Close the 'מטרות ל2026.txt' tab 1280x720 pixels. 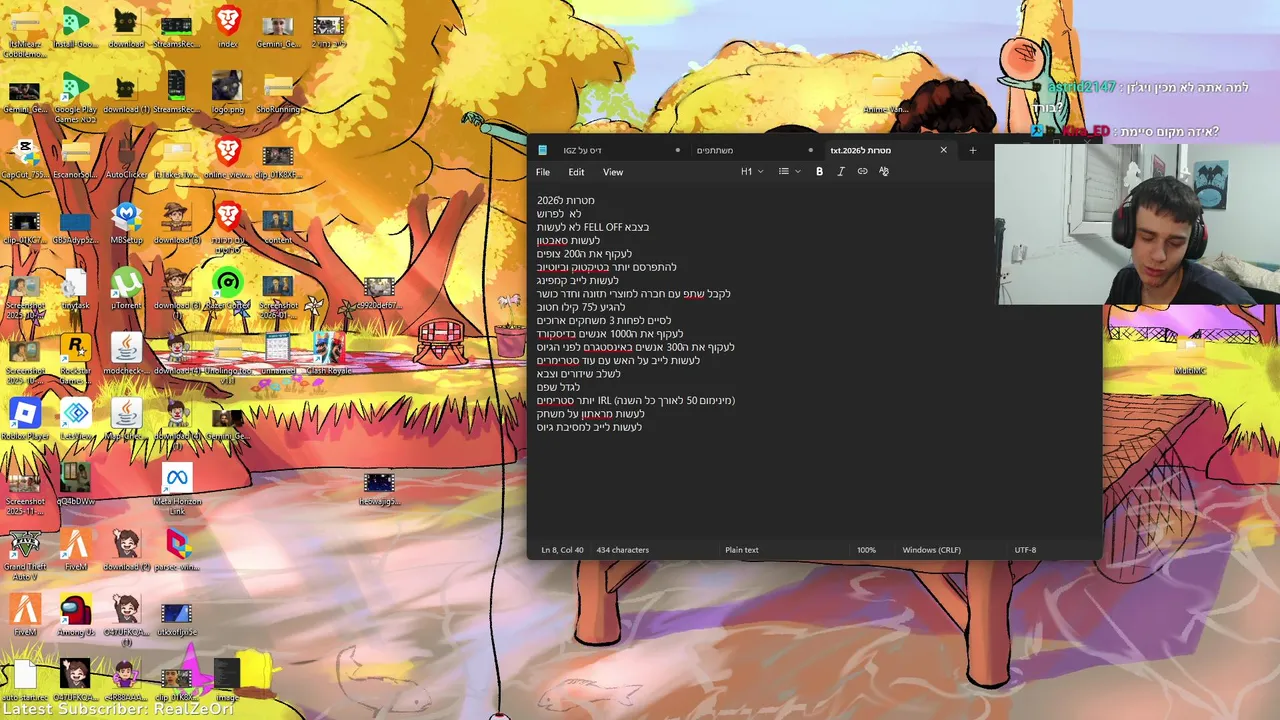point(943,150)
